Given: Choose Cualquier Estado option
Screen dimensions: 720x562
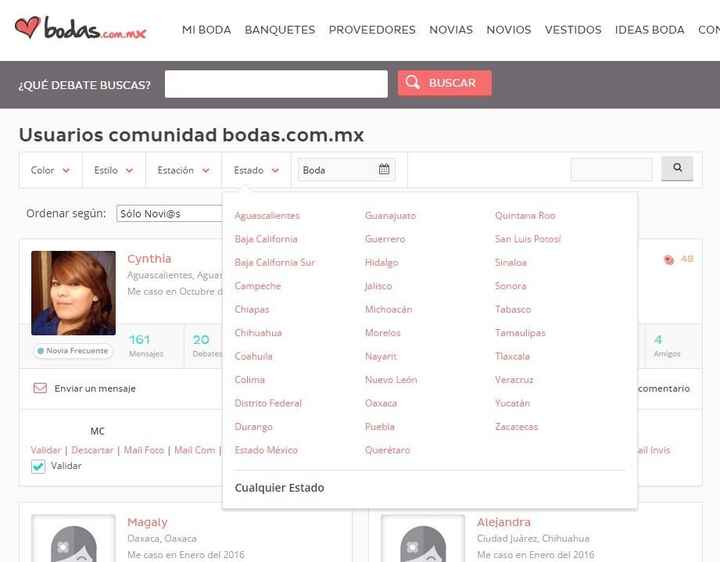Looking at the screenshot, I should 279,488.
